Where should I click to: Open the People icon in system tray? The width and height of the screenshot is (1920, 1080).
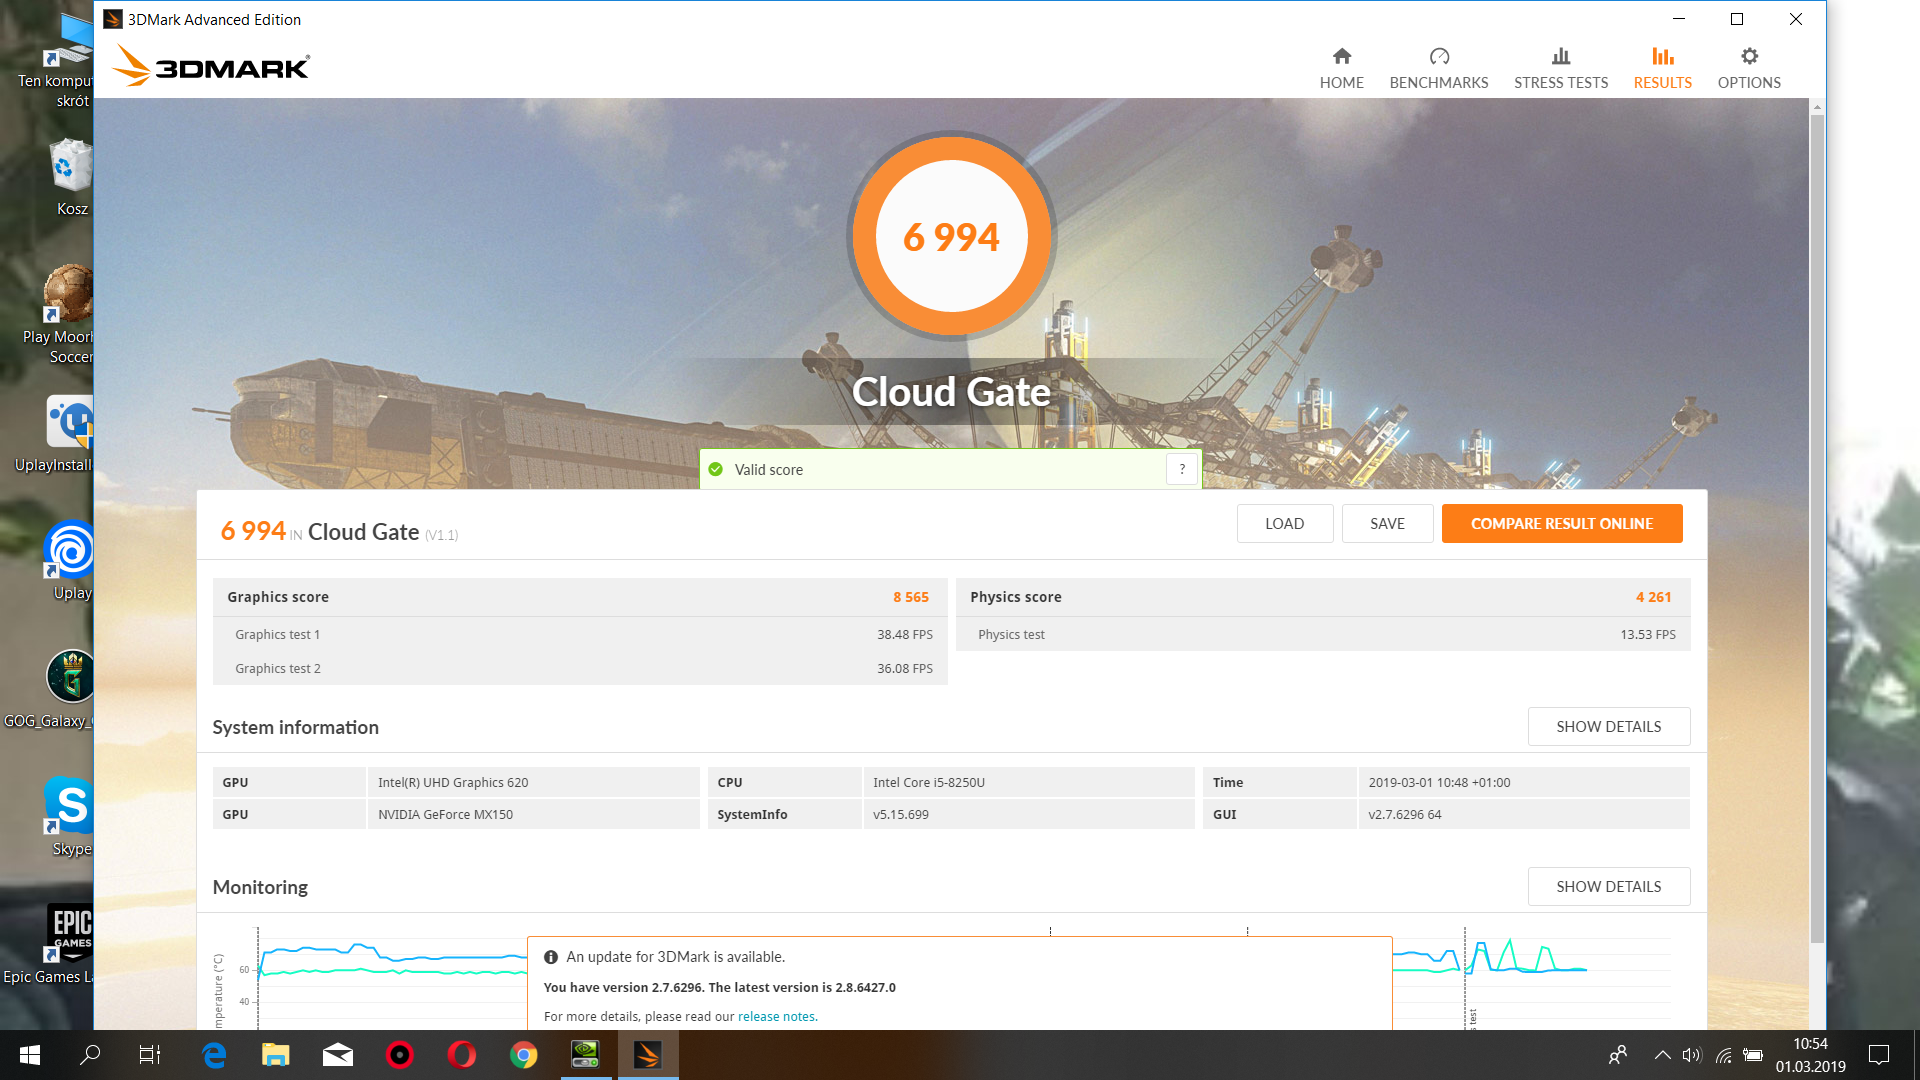1617,1055
